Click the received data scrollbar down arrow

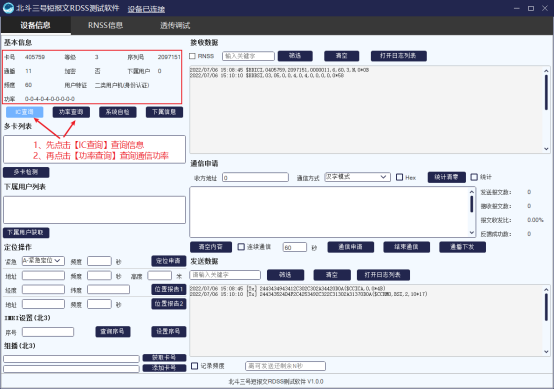pos(546,149)
